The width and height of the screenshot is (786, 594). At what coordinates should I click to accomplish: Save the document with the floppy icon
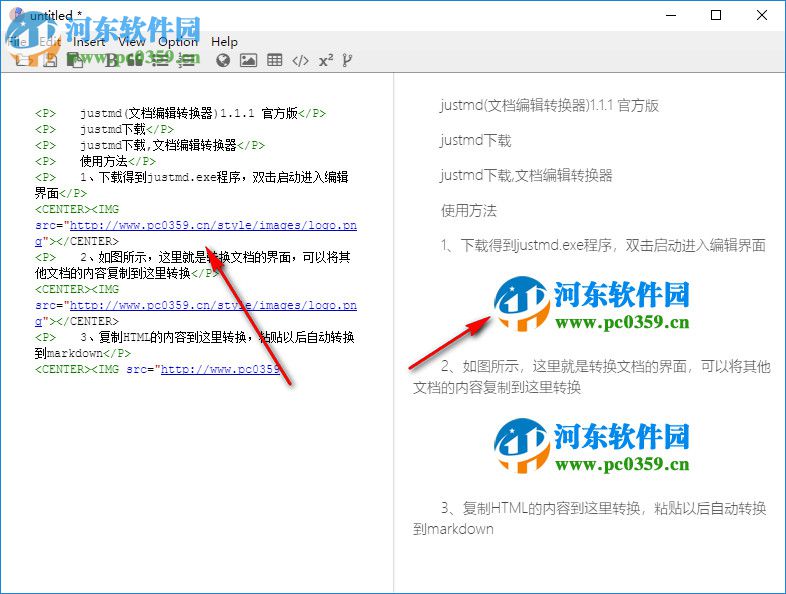click(50, 61)
